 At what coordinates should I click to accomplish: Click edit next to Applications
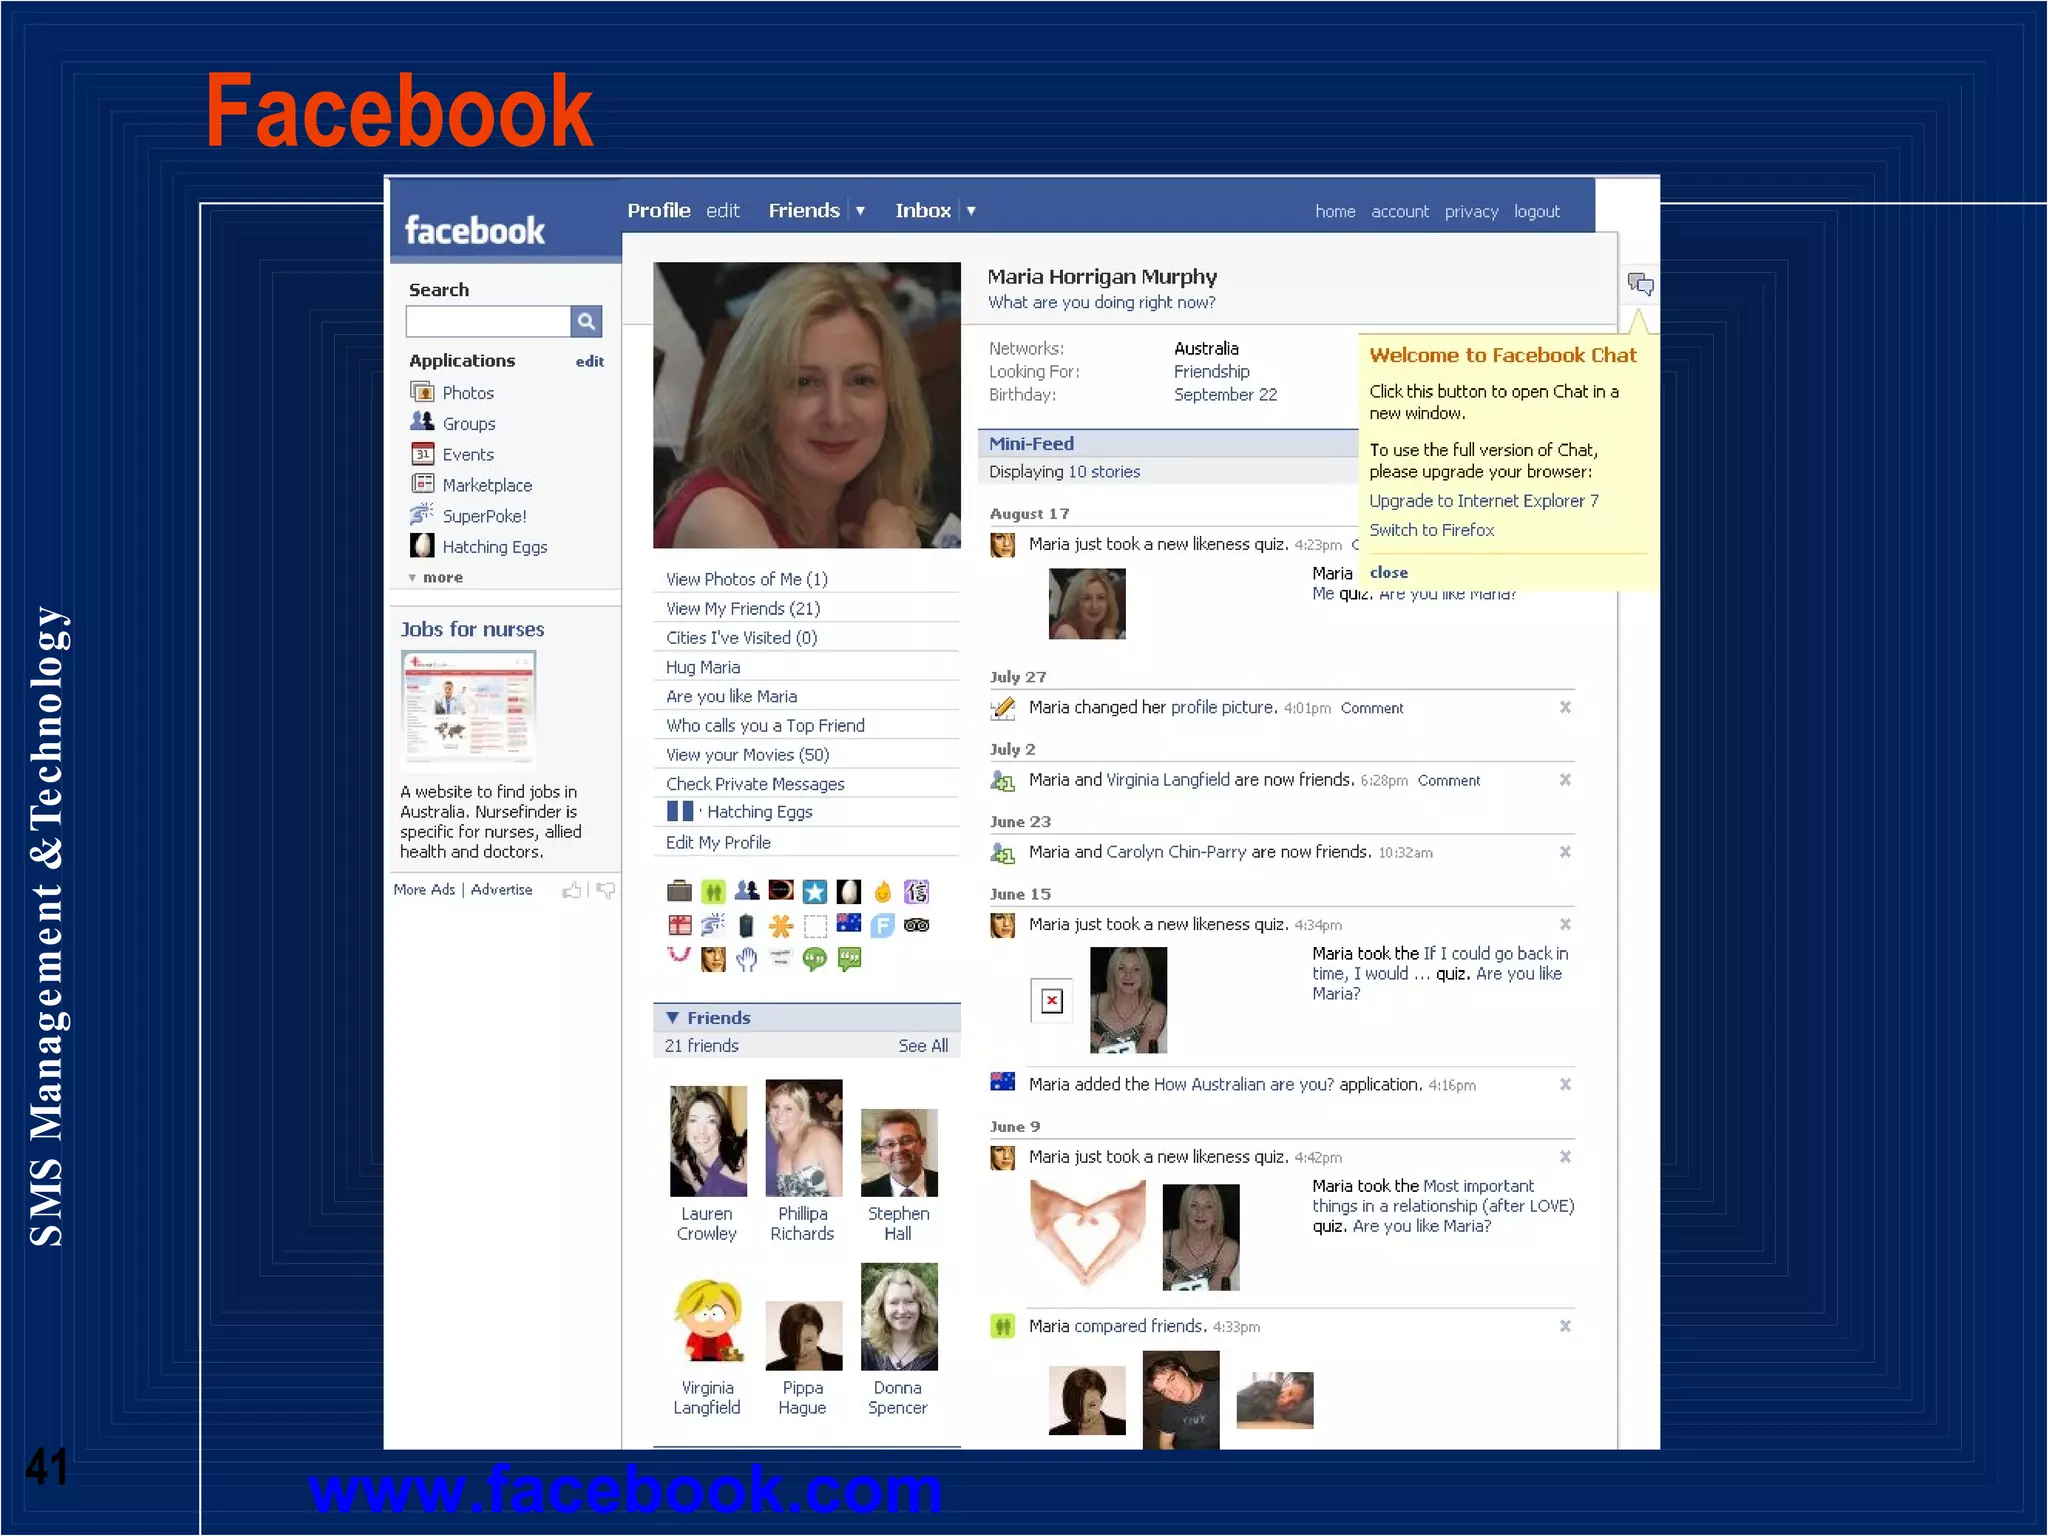pyautogui.click(x=590, y=361)
